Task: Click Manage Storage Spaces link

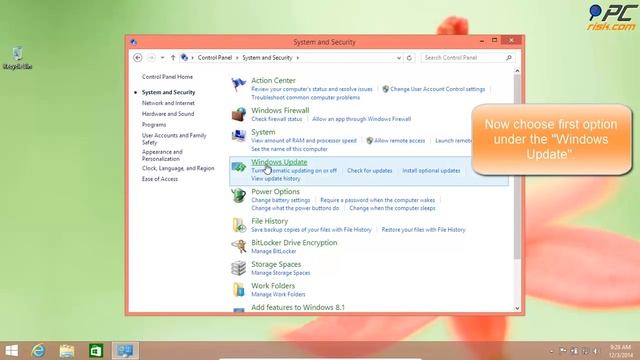Action: (281, 273)
